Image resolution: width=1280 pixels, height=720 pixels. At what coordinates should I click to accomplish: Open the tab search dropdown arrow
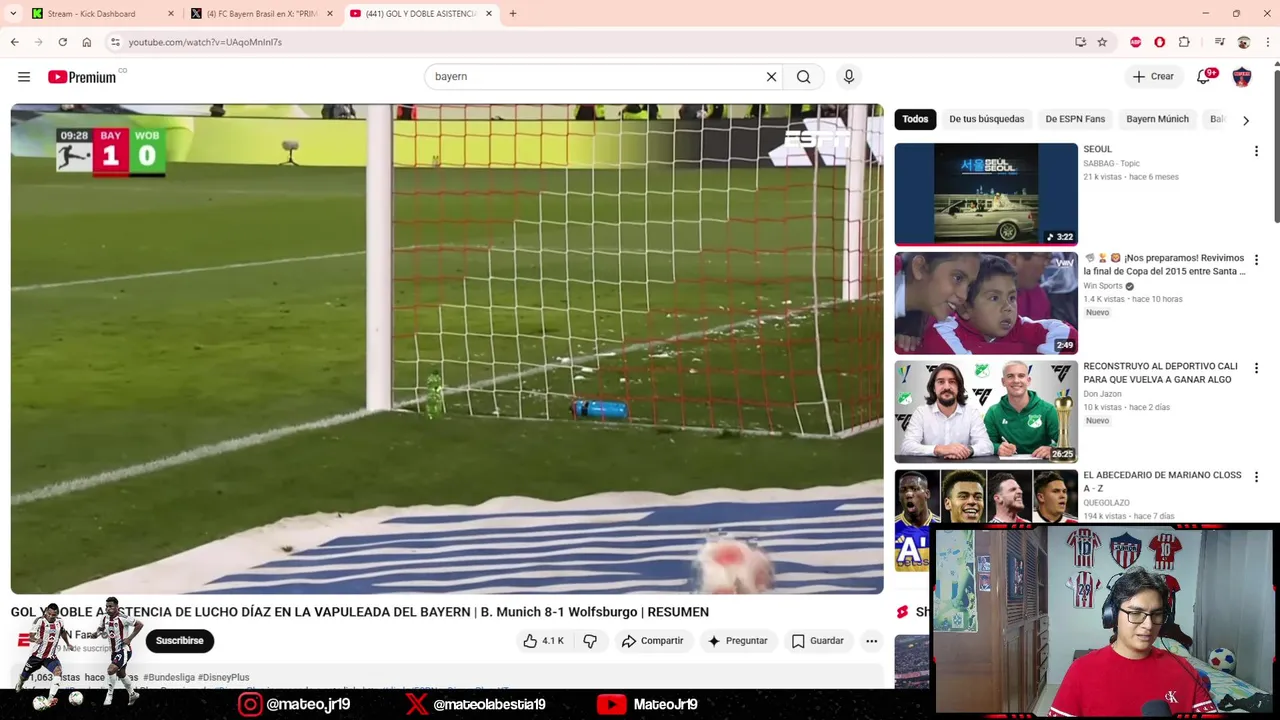point(13,14)
